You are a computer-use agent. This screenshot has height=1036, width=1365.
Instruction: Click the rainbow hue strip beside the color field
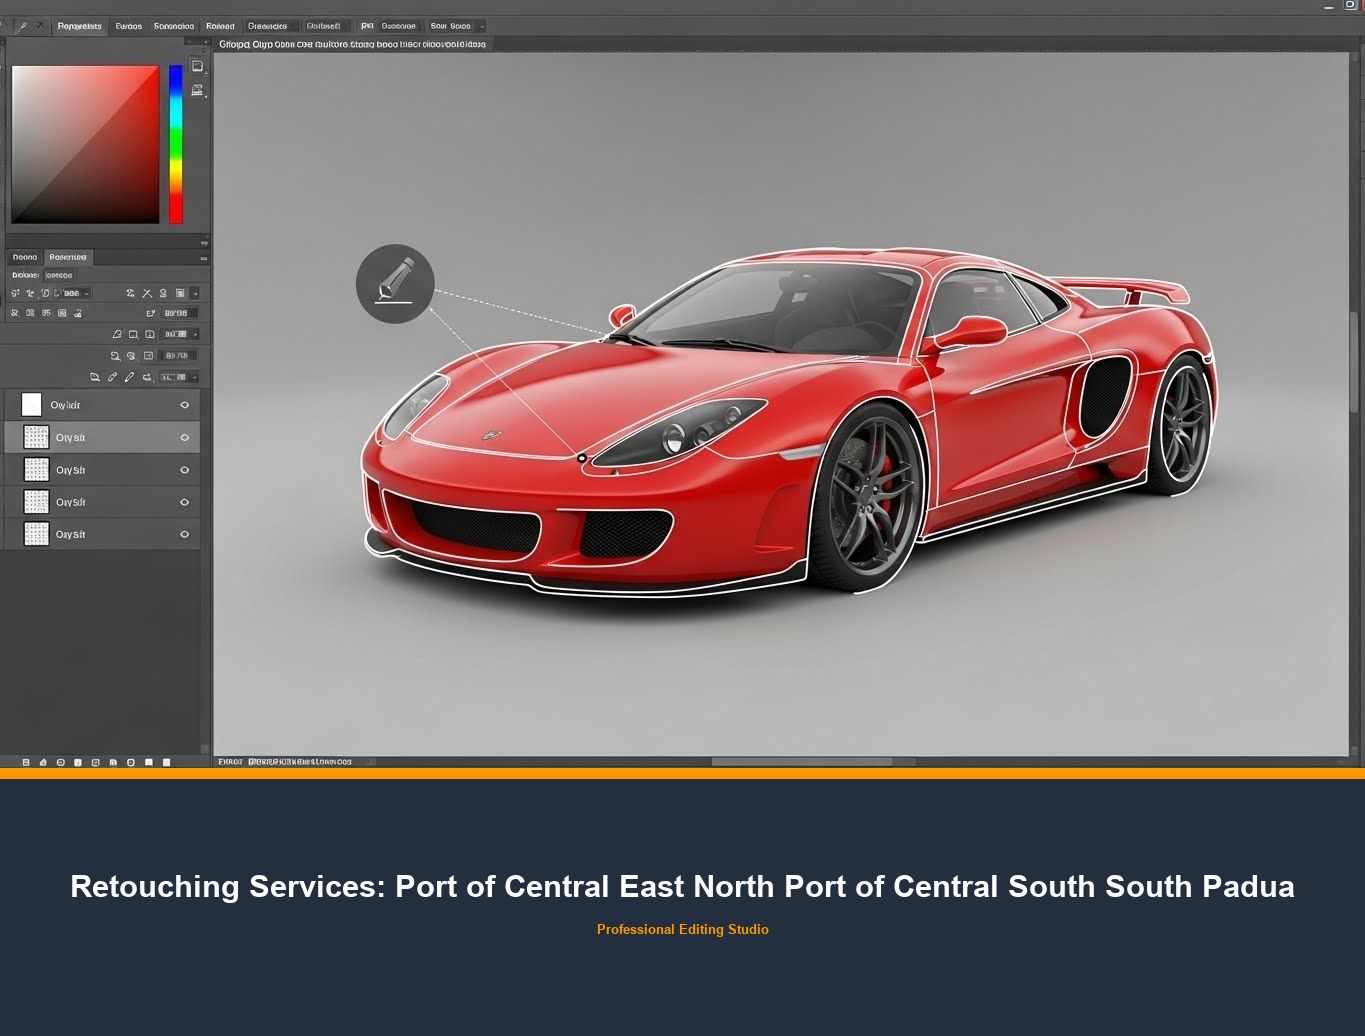[x=176, y=144]
